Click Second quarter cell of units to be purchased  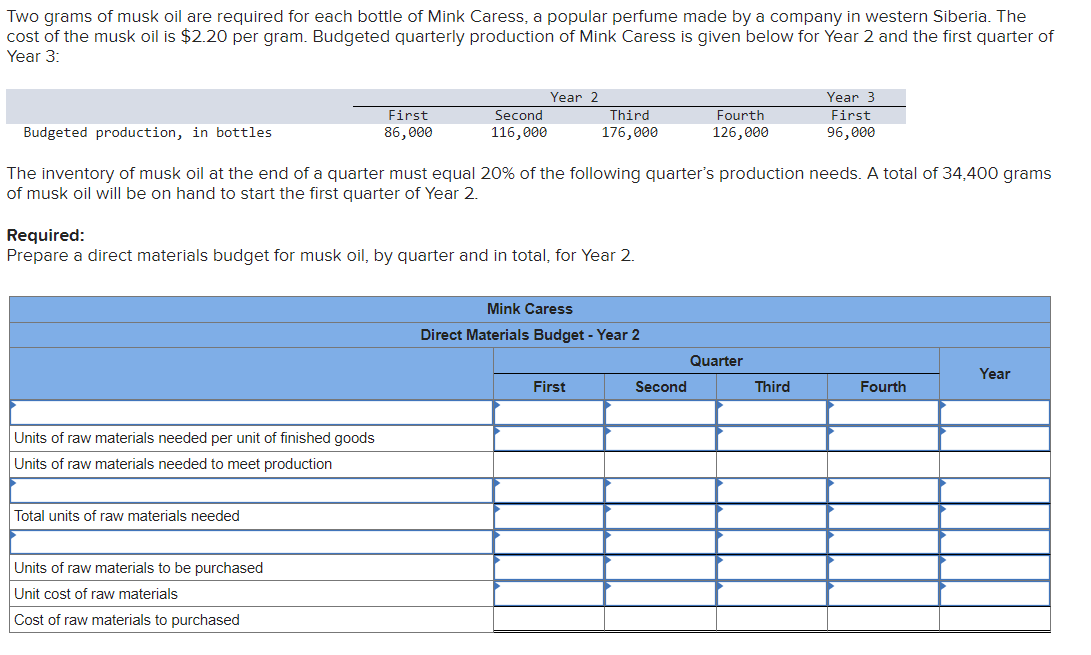coord(660,568)
